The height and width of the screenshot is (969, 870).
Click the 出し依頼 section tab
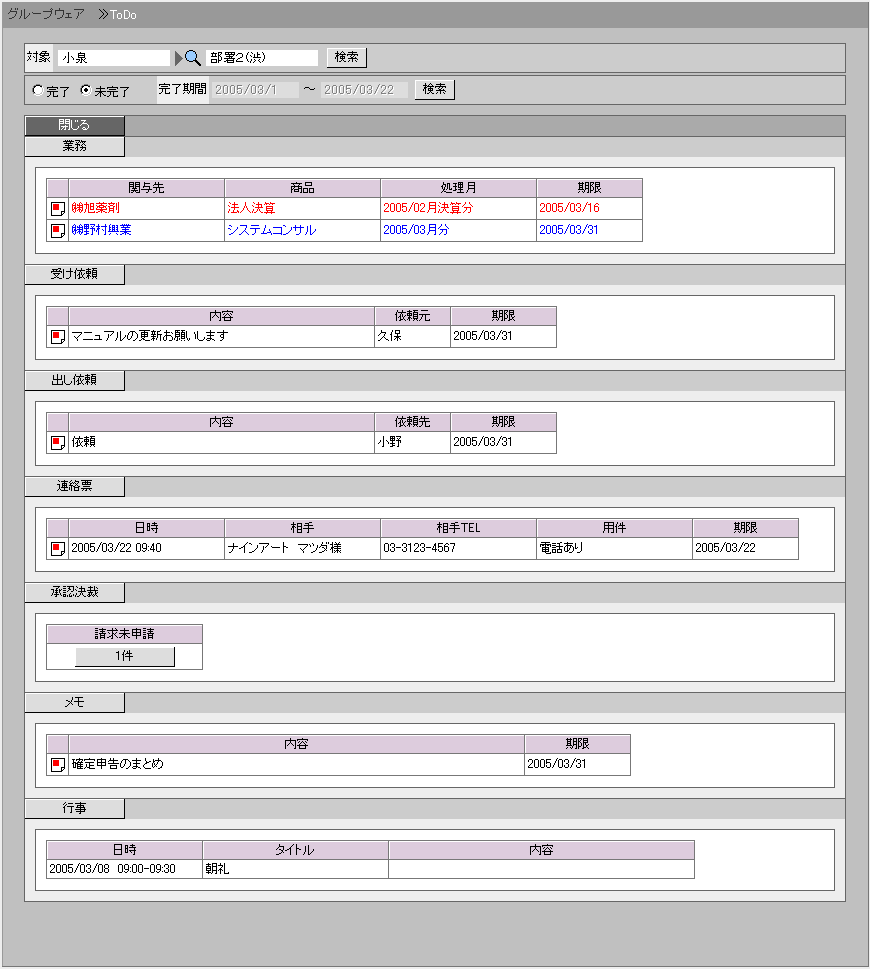(x=74, y=380)
